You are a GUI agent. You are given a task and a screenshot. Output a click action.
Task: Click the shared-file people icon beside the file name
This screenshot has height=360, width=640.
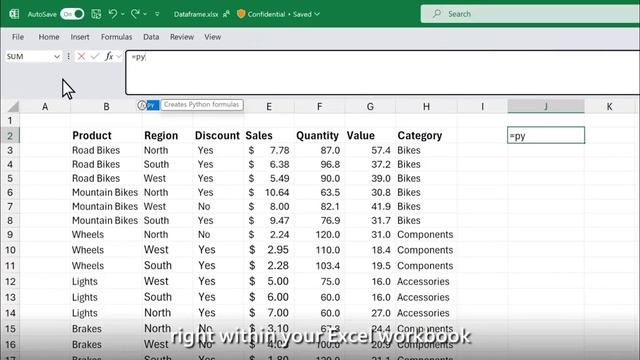[226, 14]
